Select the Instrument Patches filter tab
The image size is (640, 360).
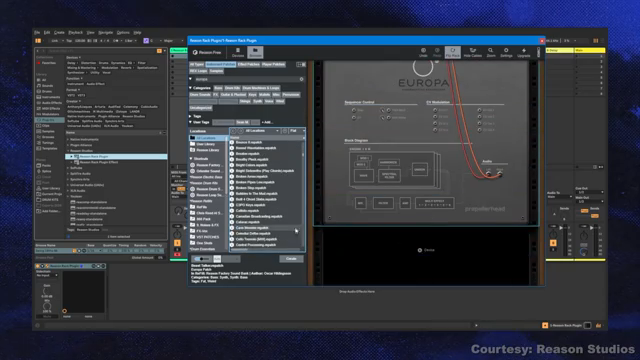(x=221, y=64)
